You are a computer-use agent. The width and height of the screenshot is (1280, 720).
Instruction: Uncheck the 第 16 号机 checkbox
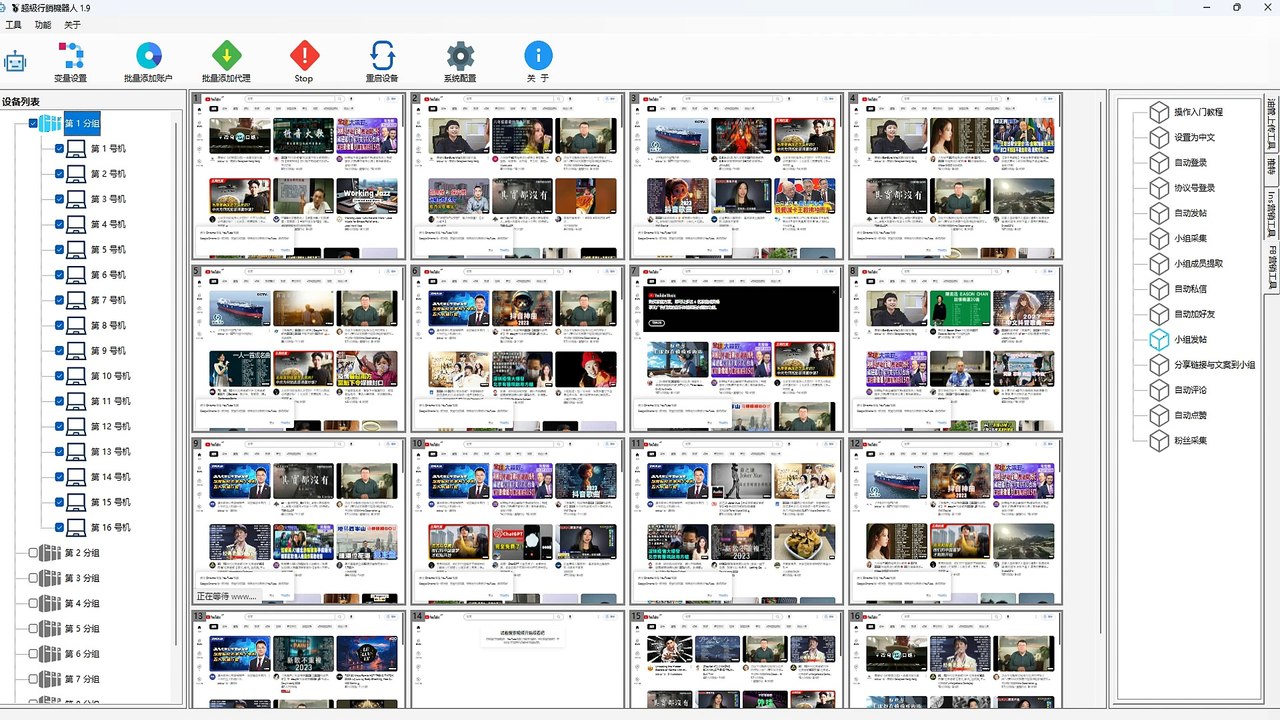tap(59, 528)
